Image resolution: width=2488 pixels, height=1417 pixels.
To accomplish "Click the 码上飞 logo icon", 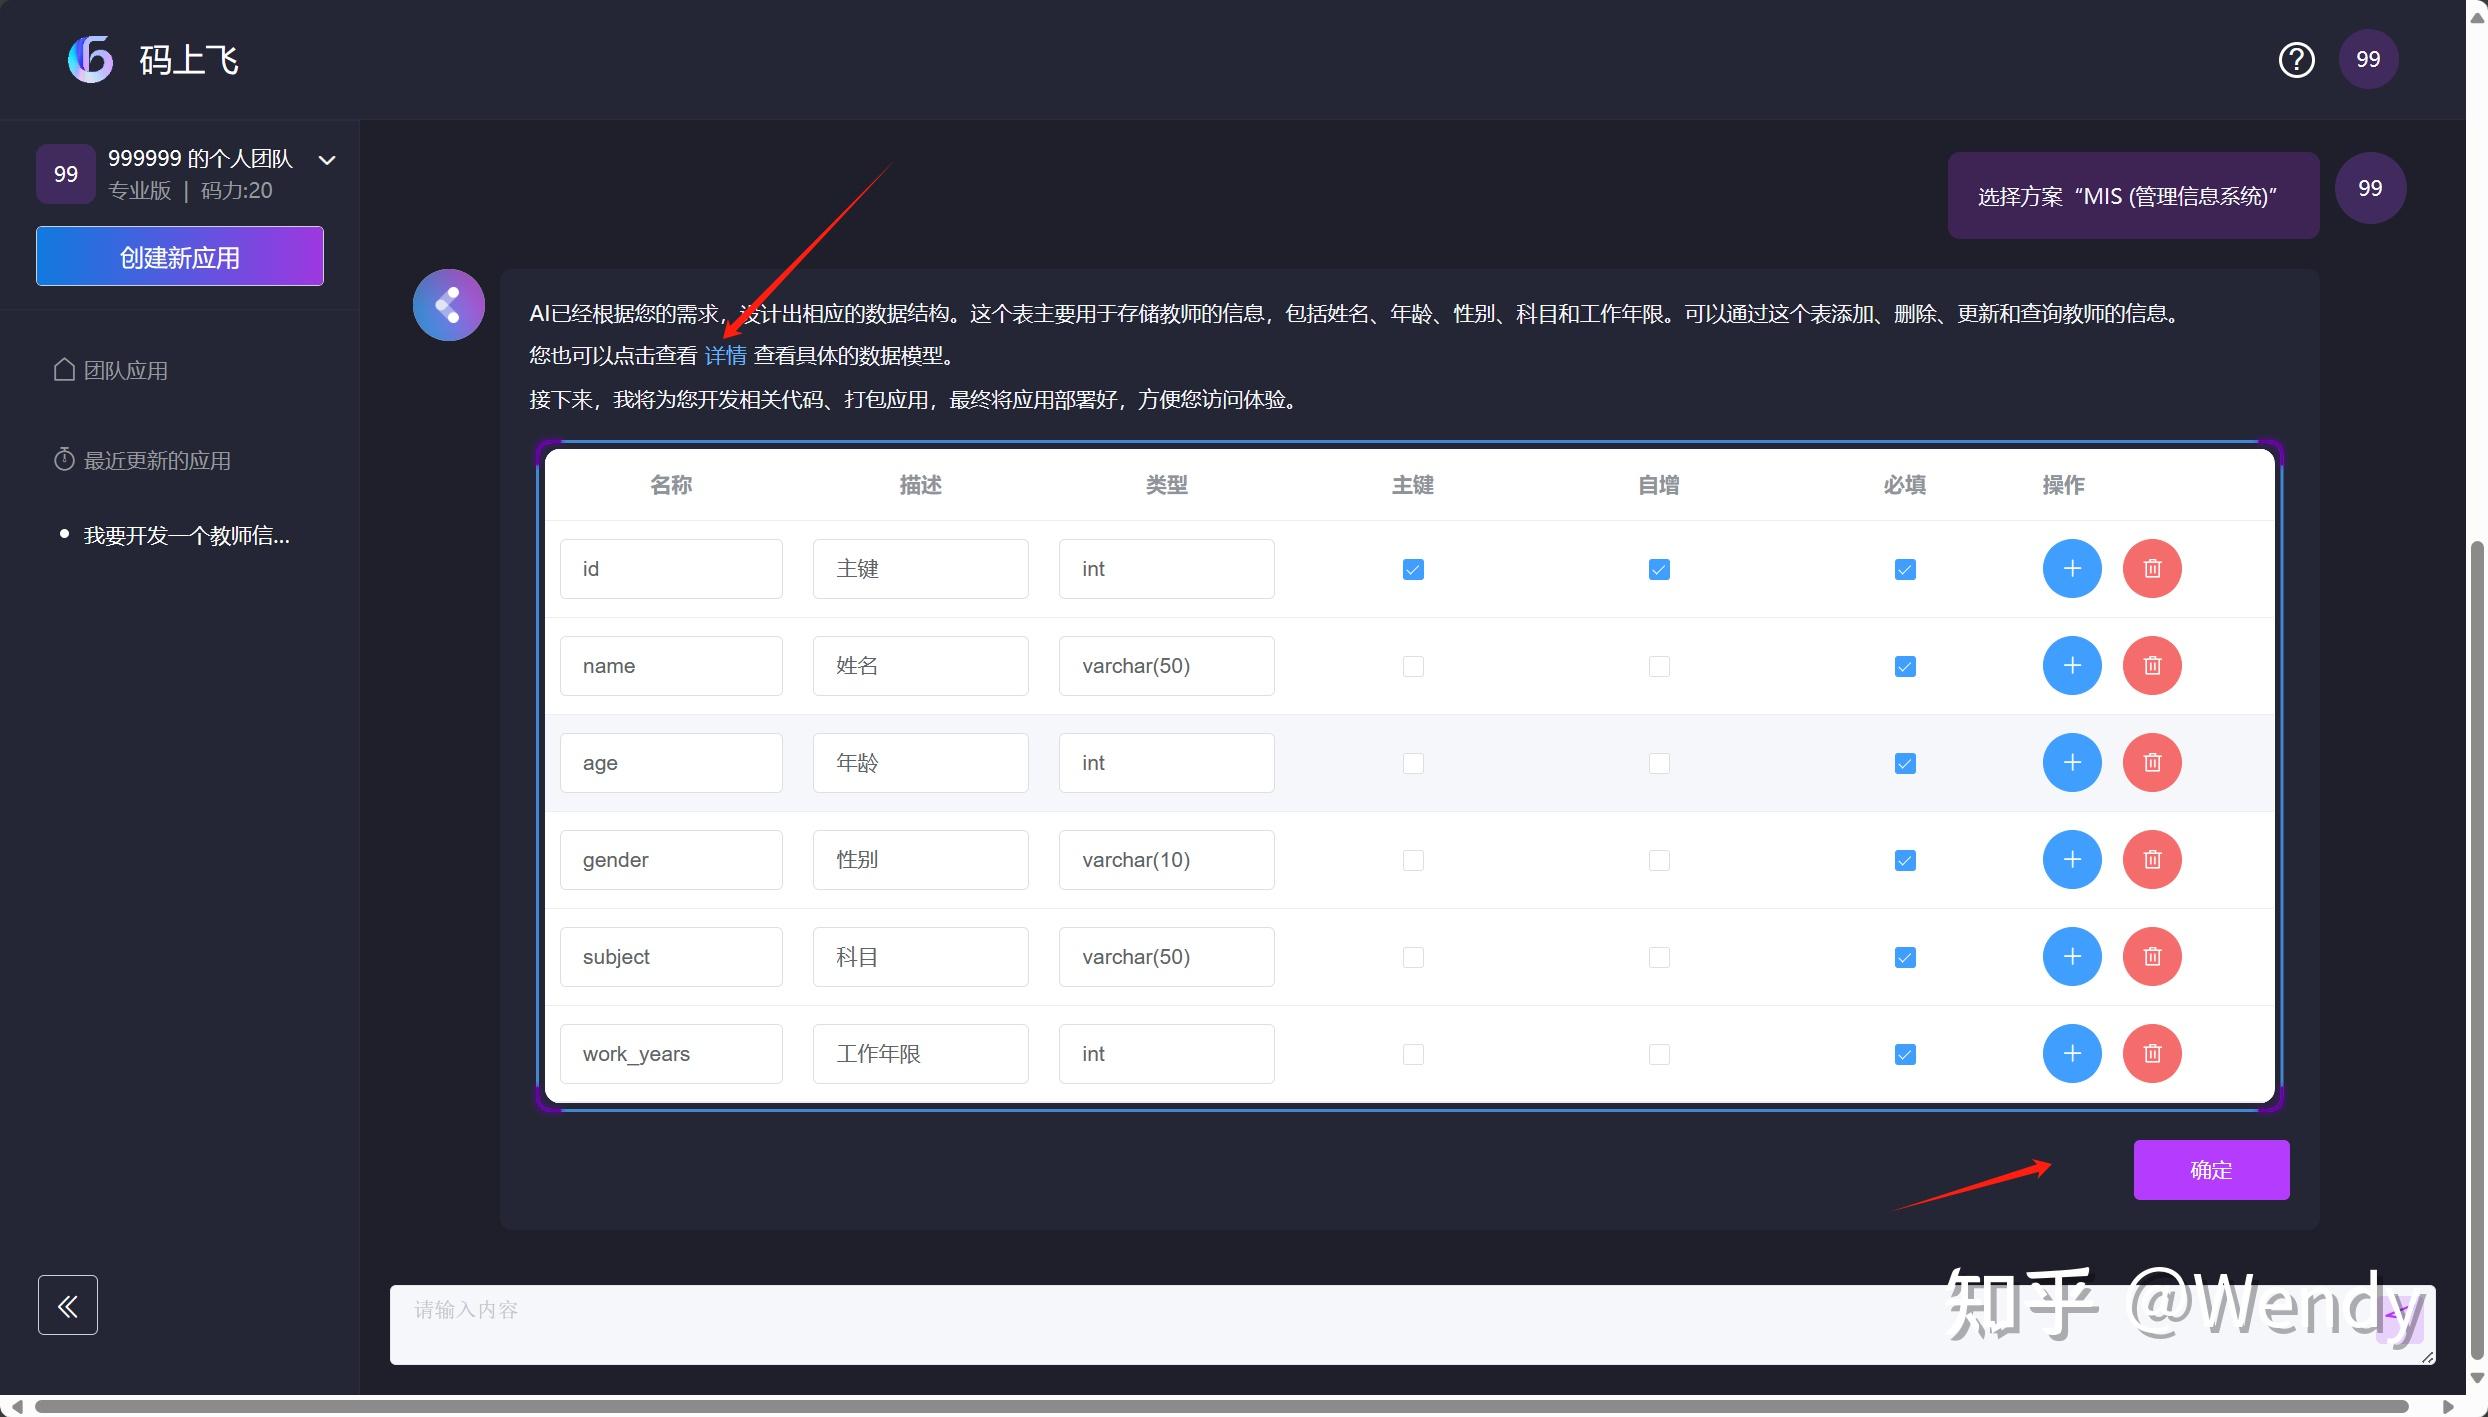I will (90, 58).
